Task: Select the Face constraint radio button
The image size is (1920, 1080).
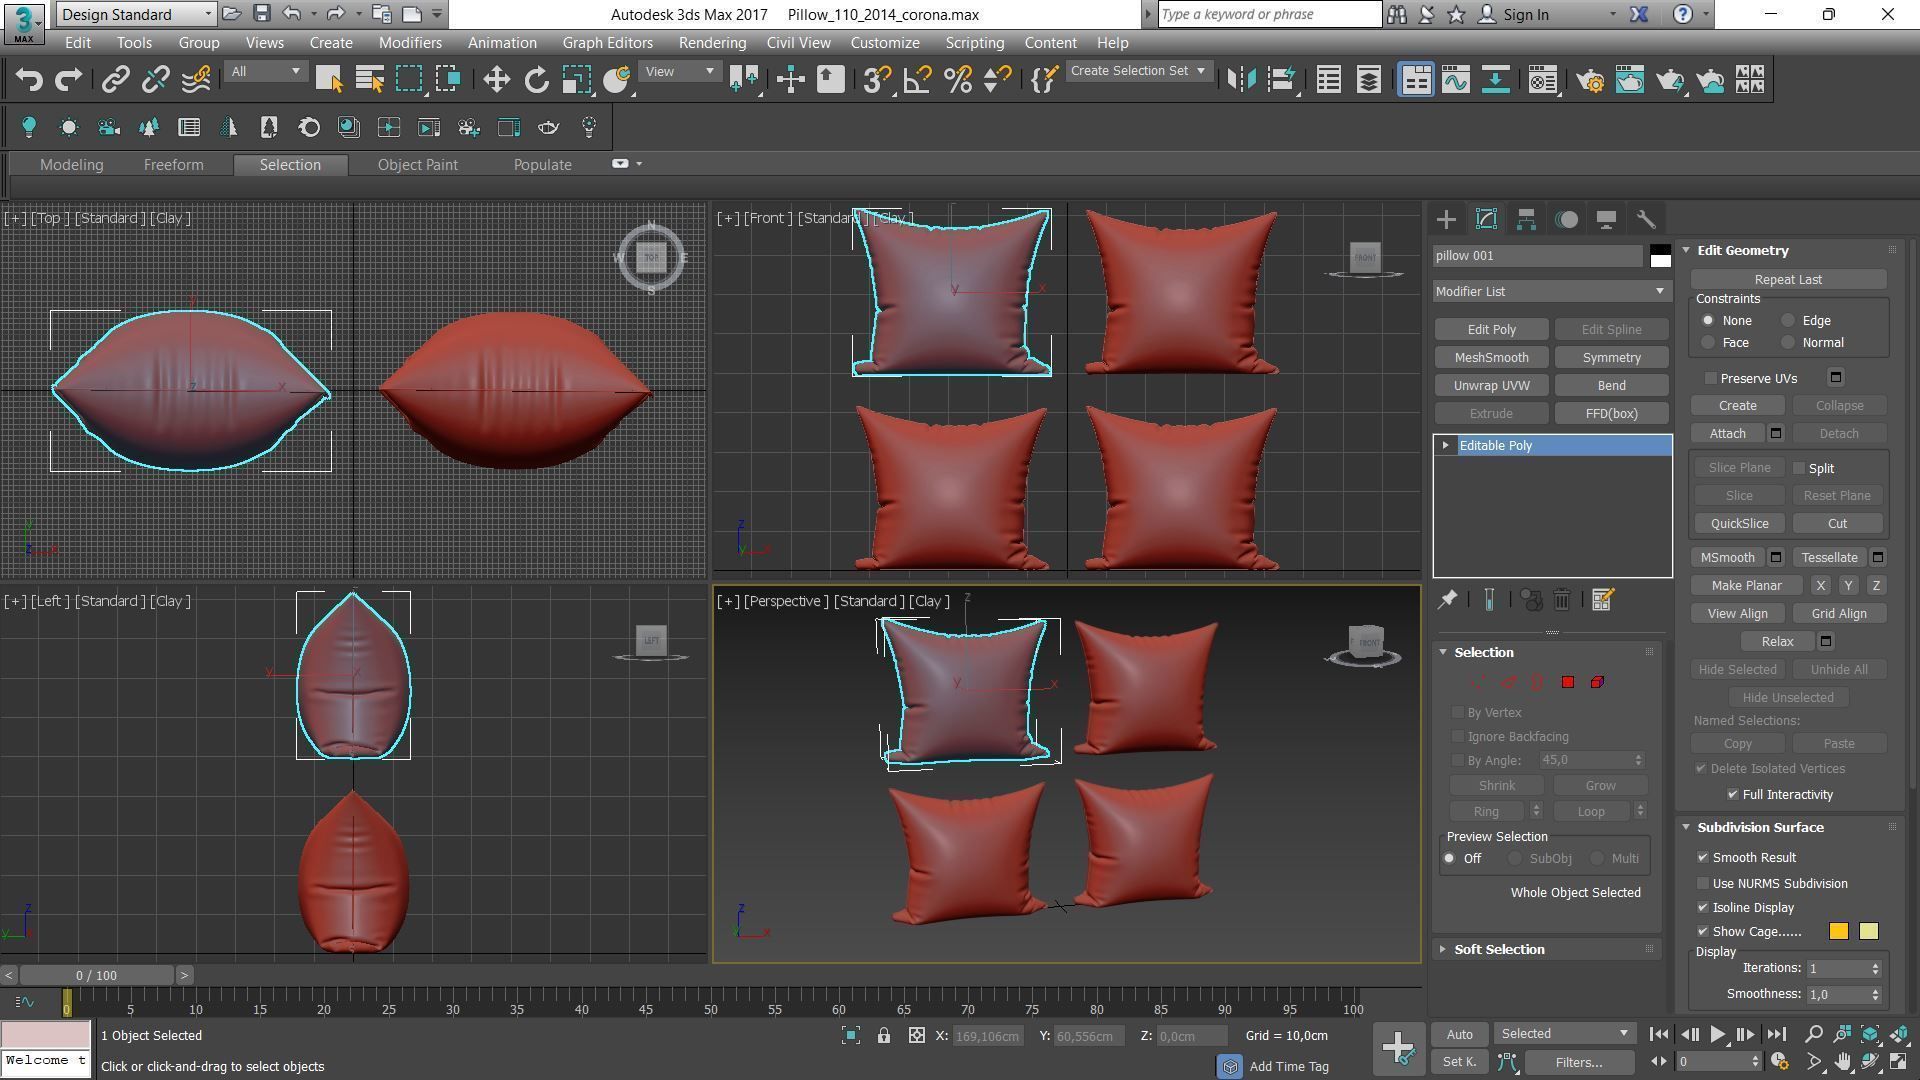Action: [1708, 343]
